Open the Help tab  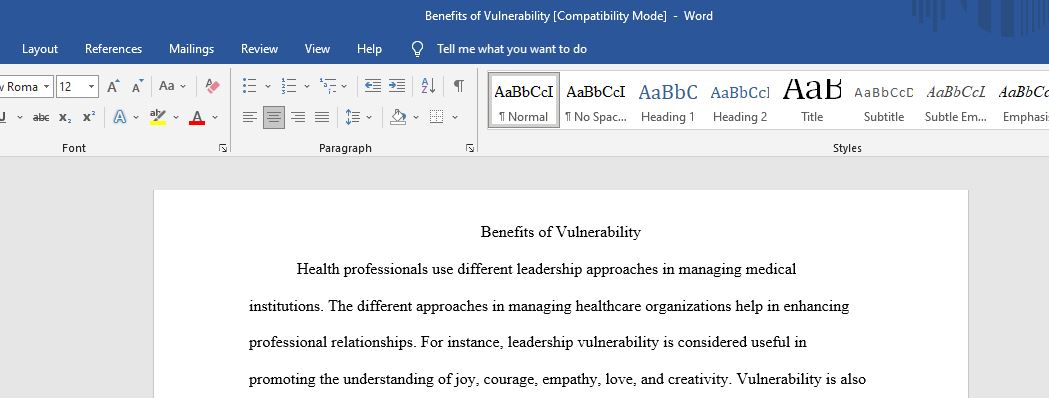369,49
